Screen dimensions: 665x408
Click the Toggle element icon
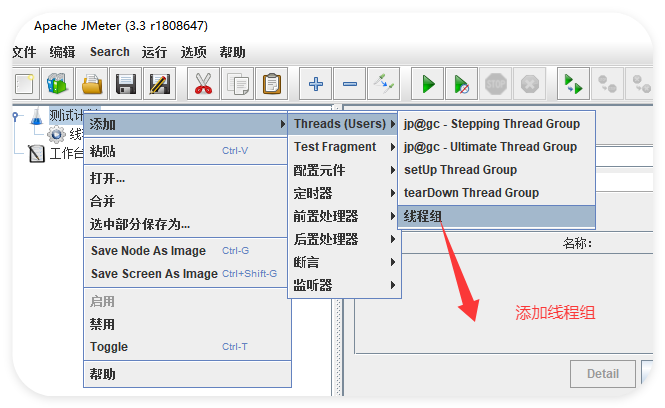pos(384,84)
